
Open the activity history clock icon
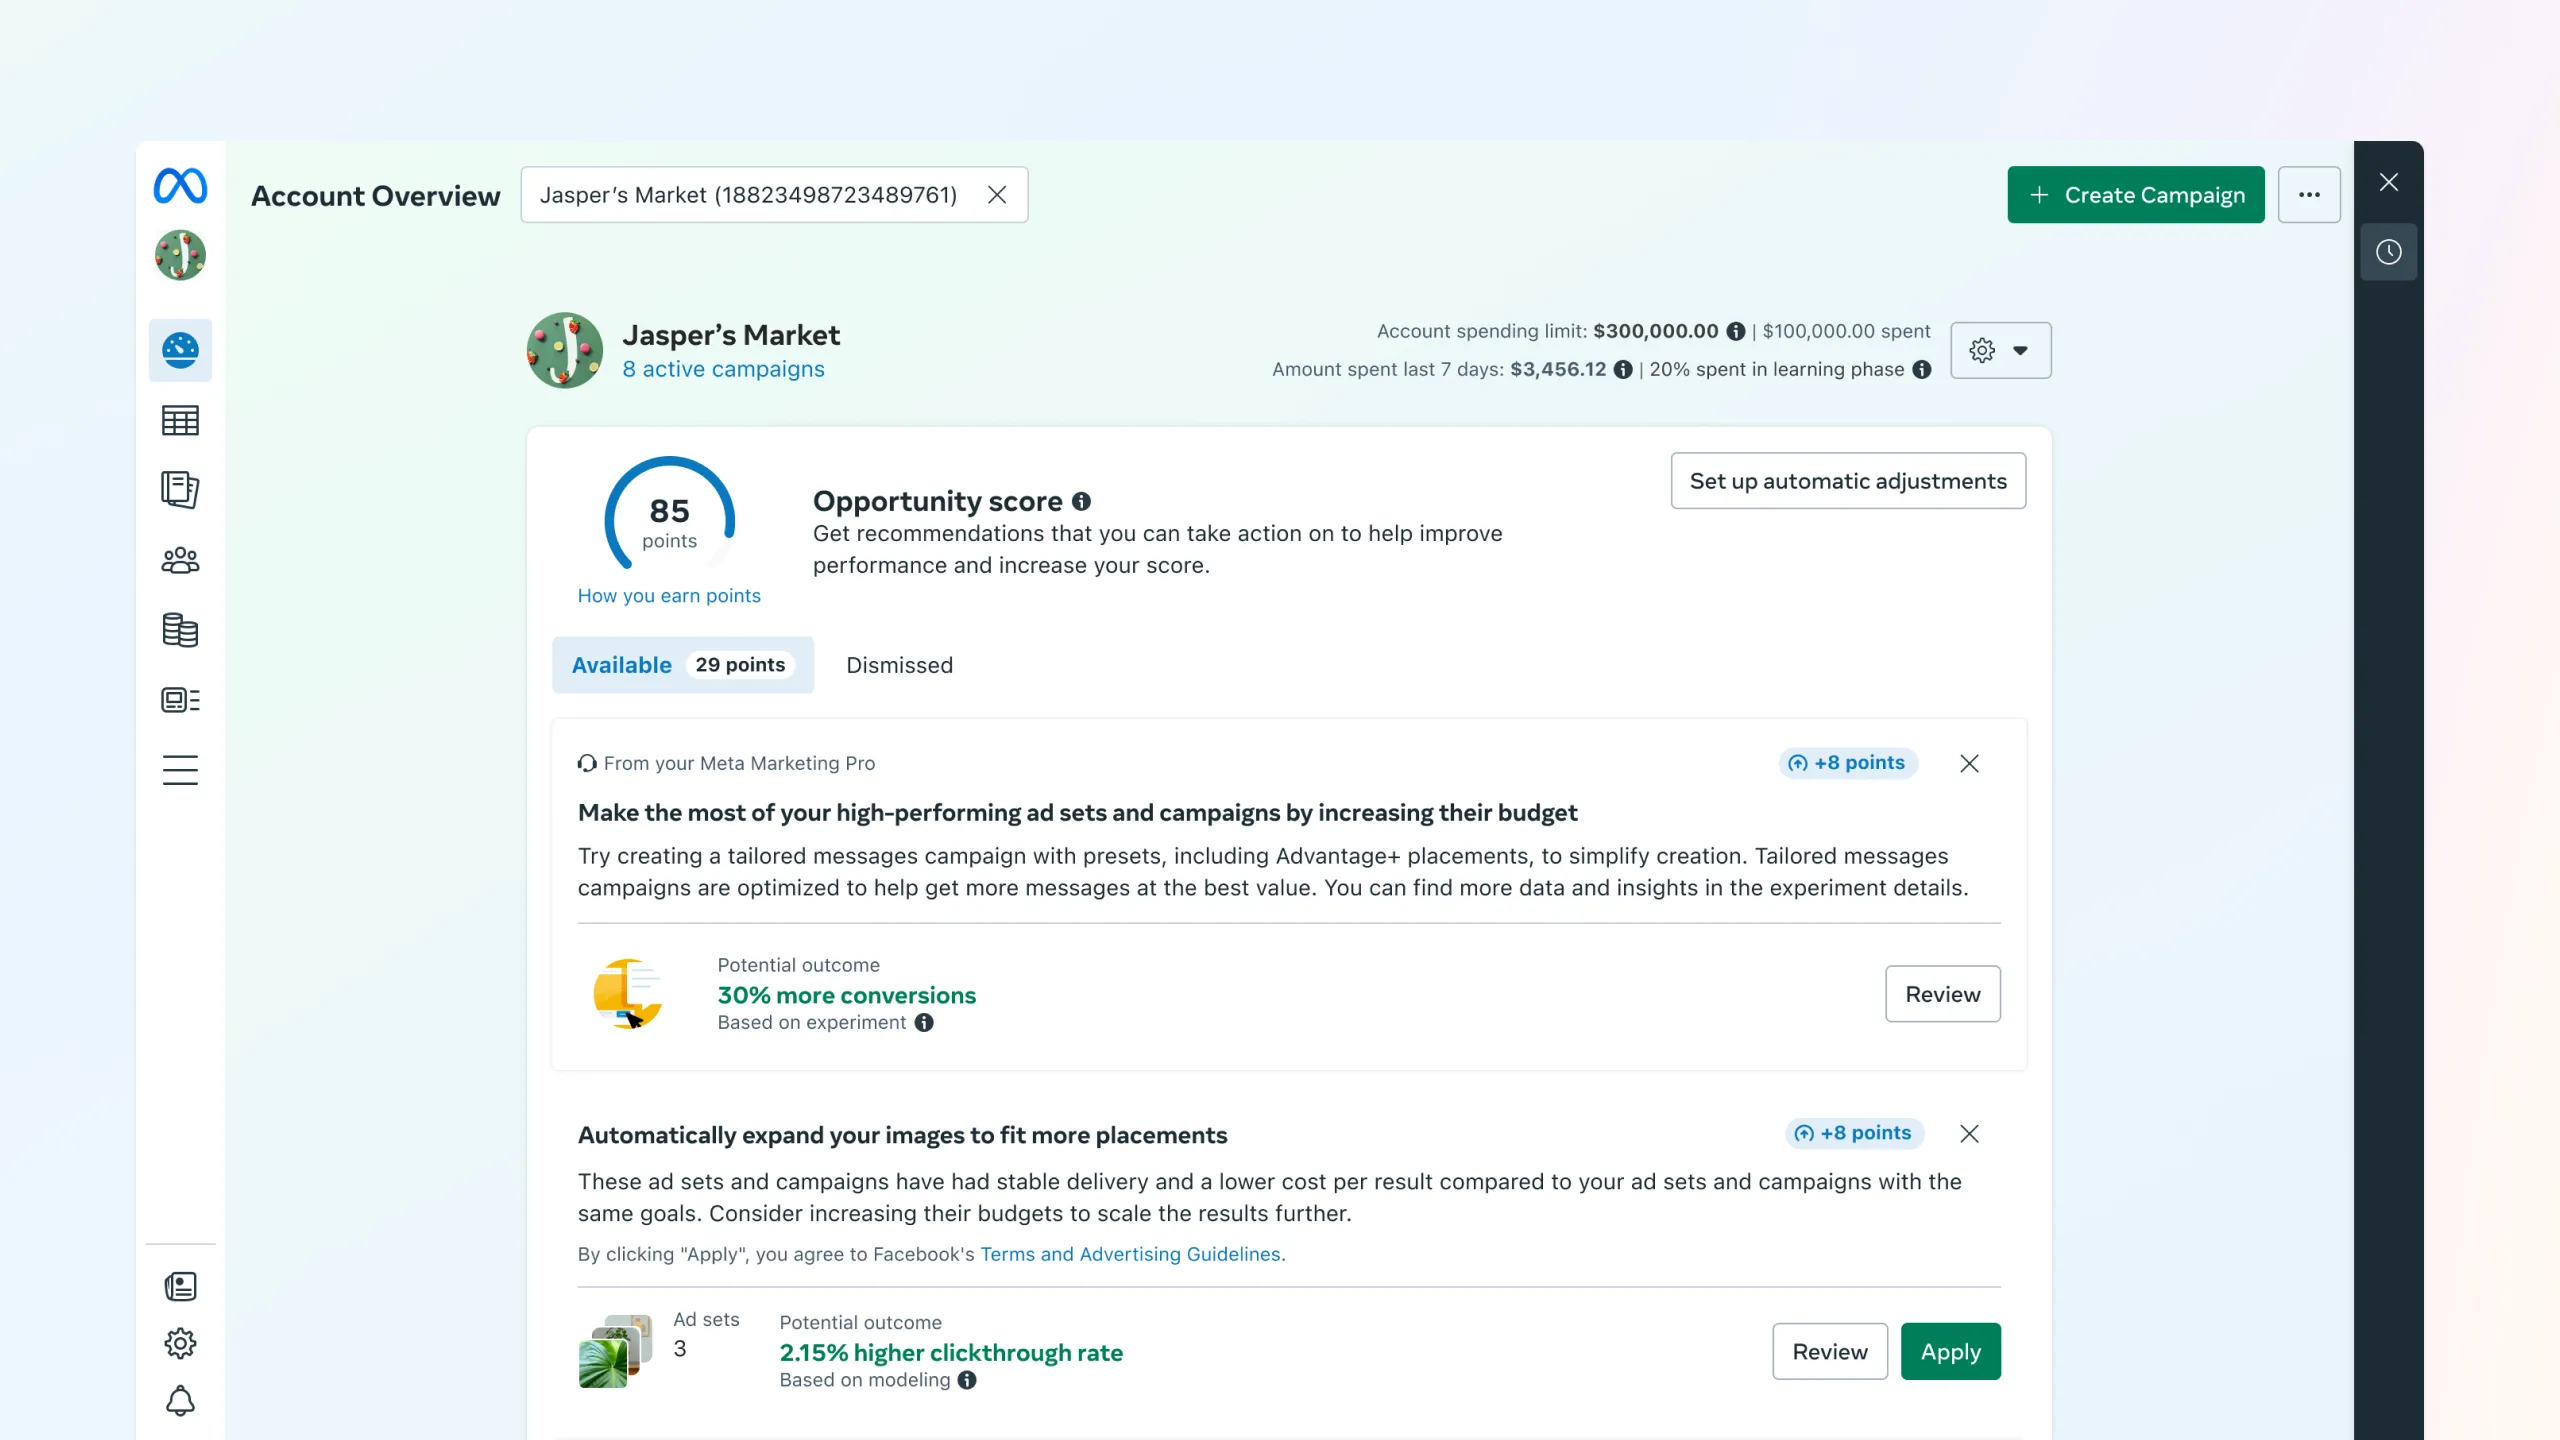coord(2389,251)
